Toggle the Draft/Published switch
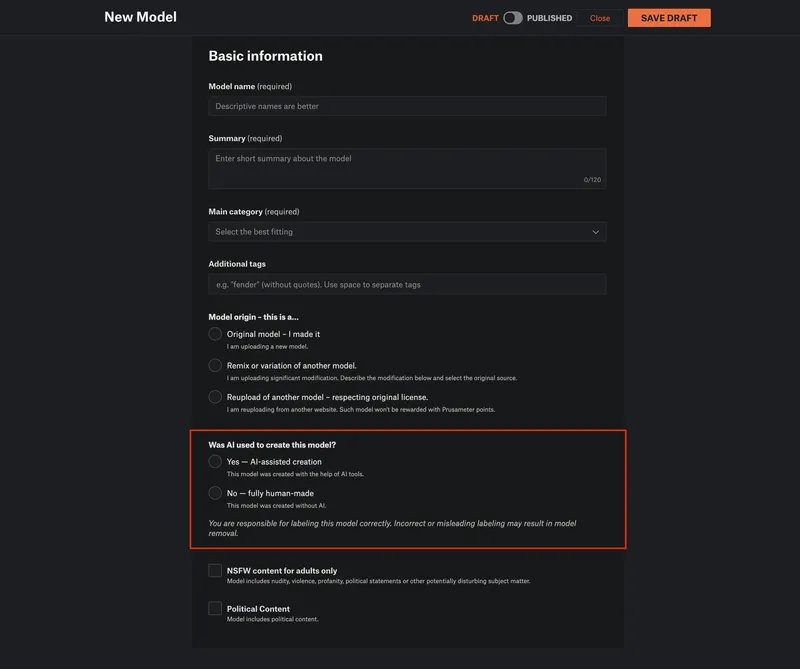This screenshot has height=669, width=800. point(512,18)
